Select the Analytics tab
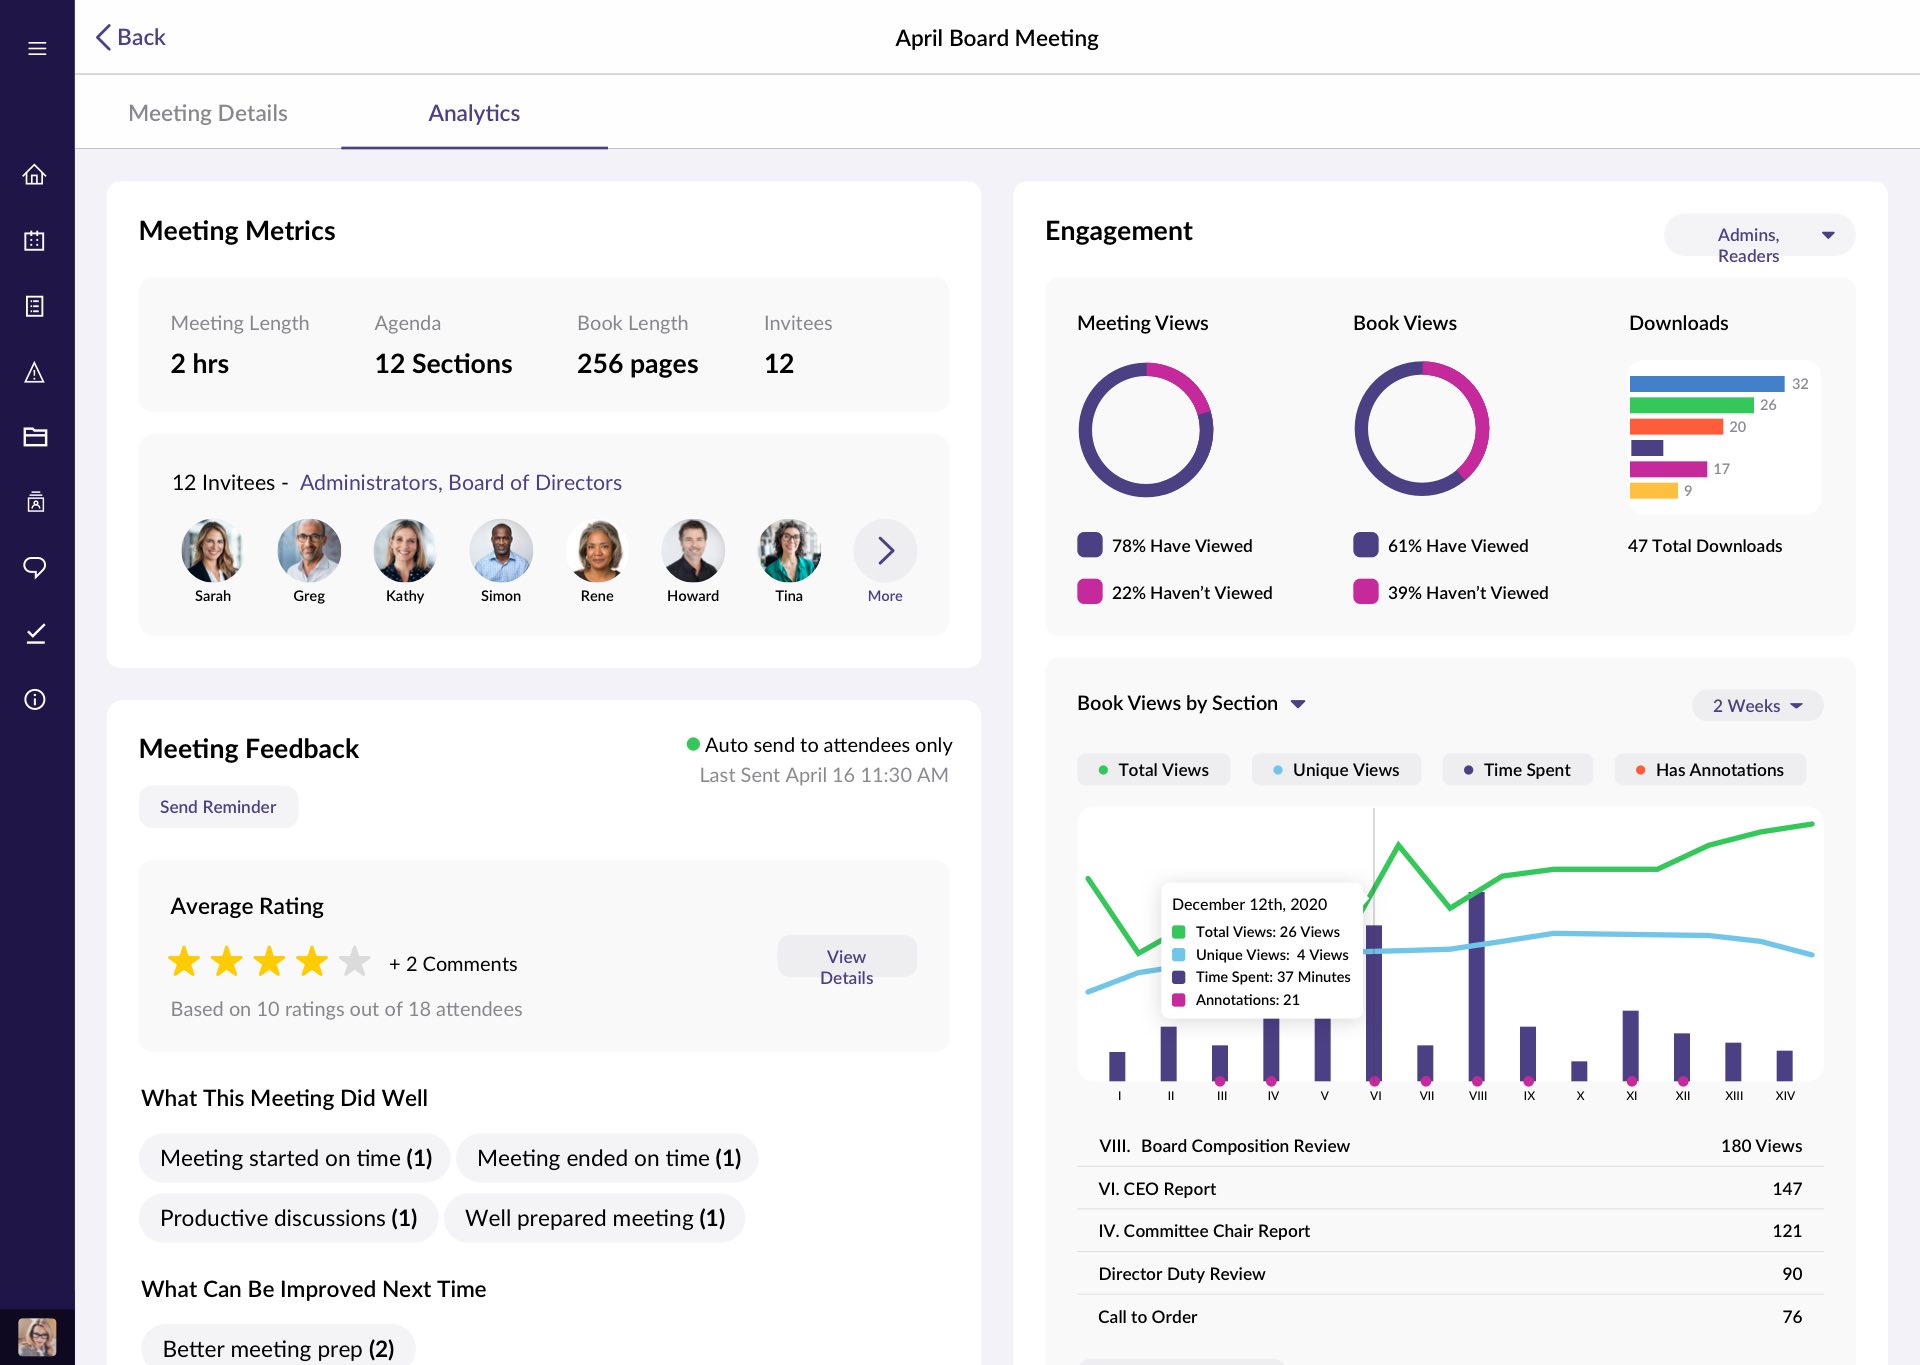Screen dimensions: 1920x1365 [x=474, y=113]
